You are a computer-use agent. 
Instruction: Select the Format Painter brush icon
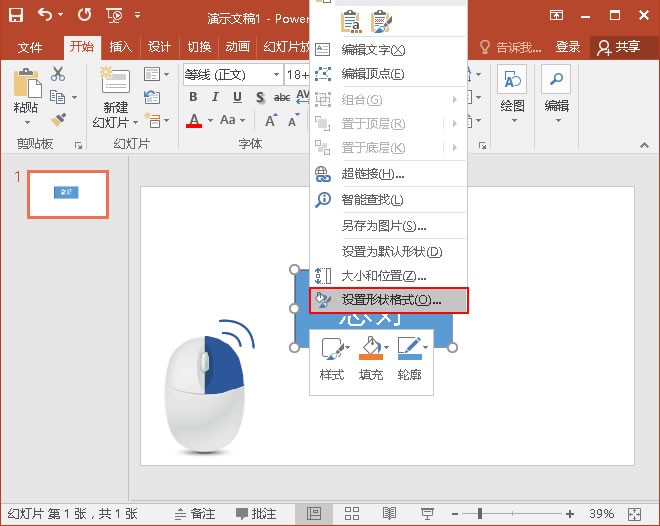(x=58, y=120)
